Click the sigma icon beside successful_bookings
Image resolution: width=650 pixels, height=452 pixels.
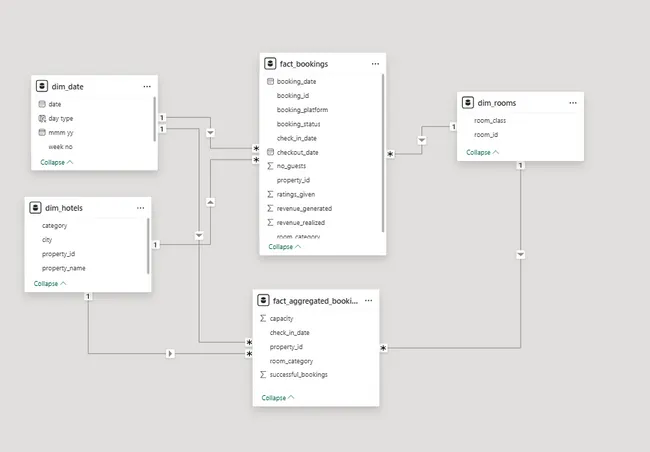pyautogui.click(x=263, y=374)
